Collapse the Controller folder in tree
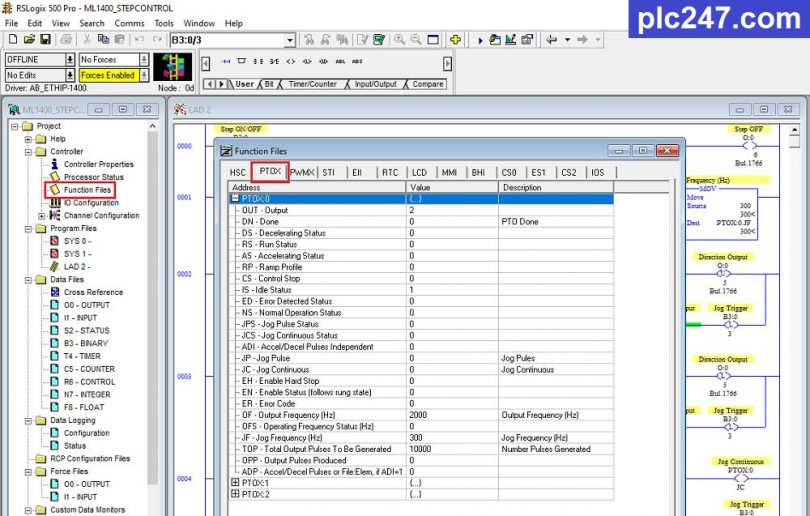 (x=28, y=152)
